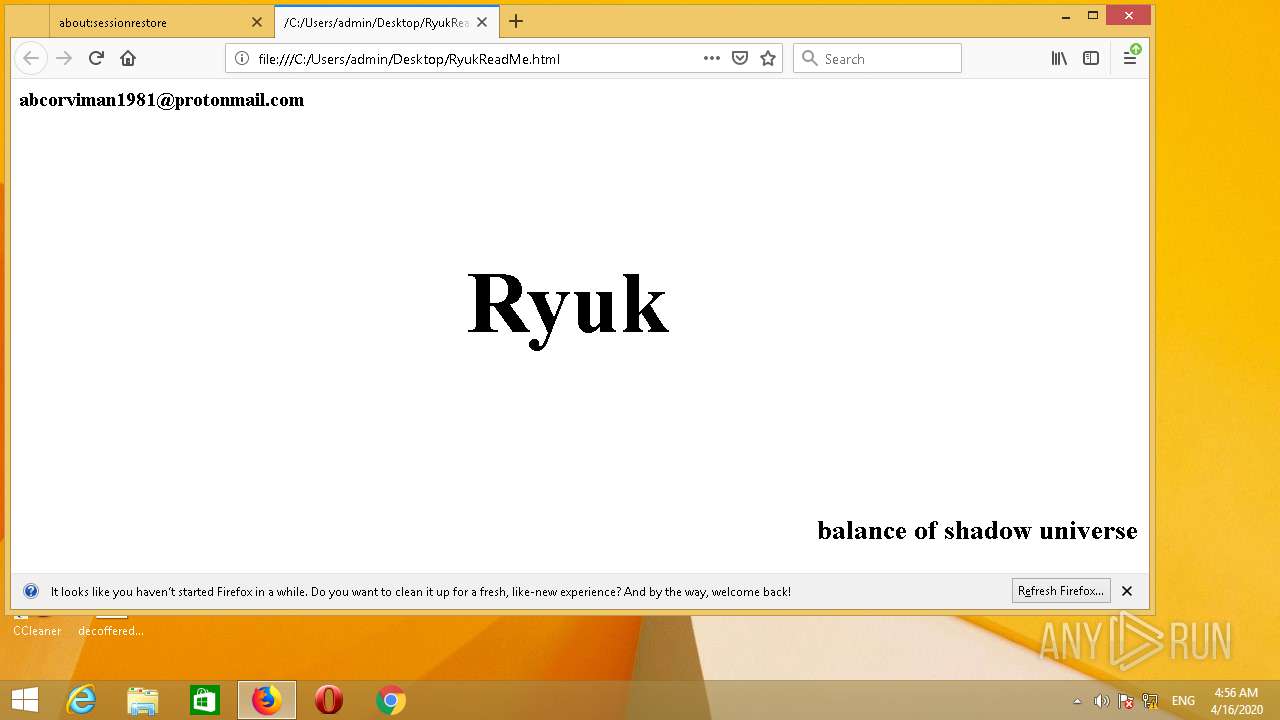Close the Firefox window

(x=1129, y=15)
